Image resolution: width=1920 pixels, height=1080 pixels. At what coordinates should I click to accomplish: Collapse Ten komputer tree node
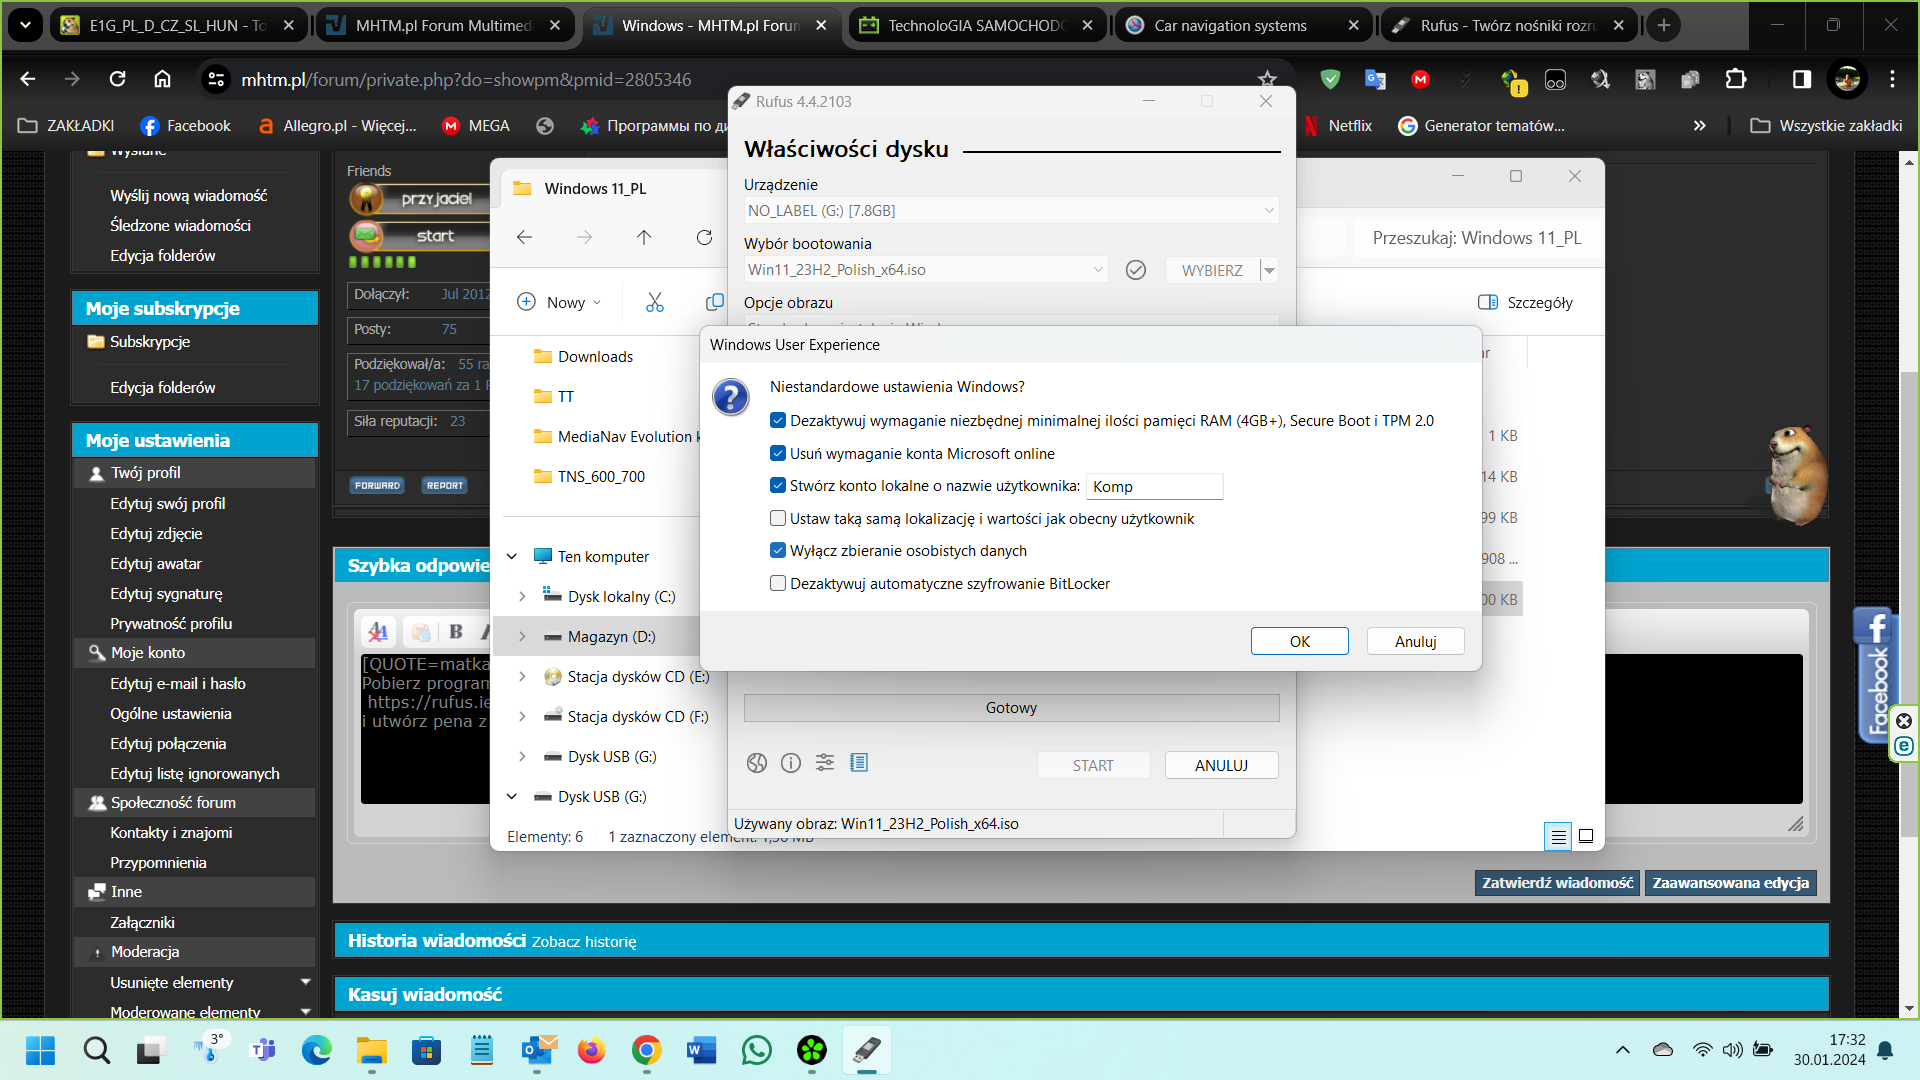512,556
